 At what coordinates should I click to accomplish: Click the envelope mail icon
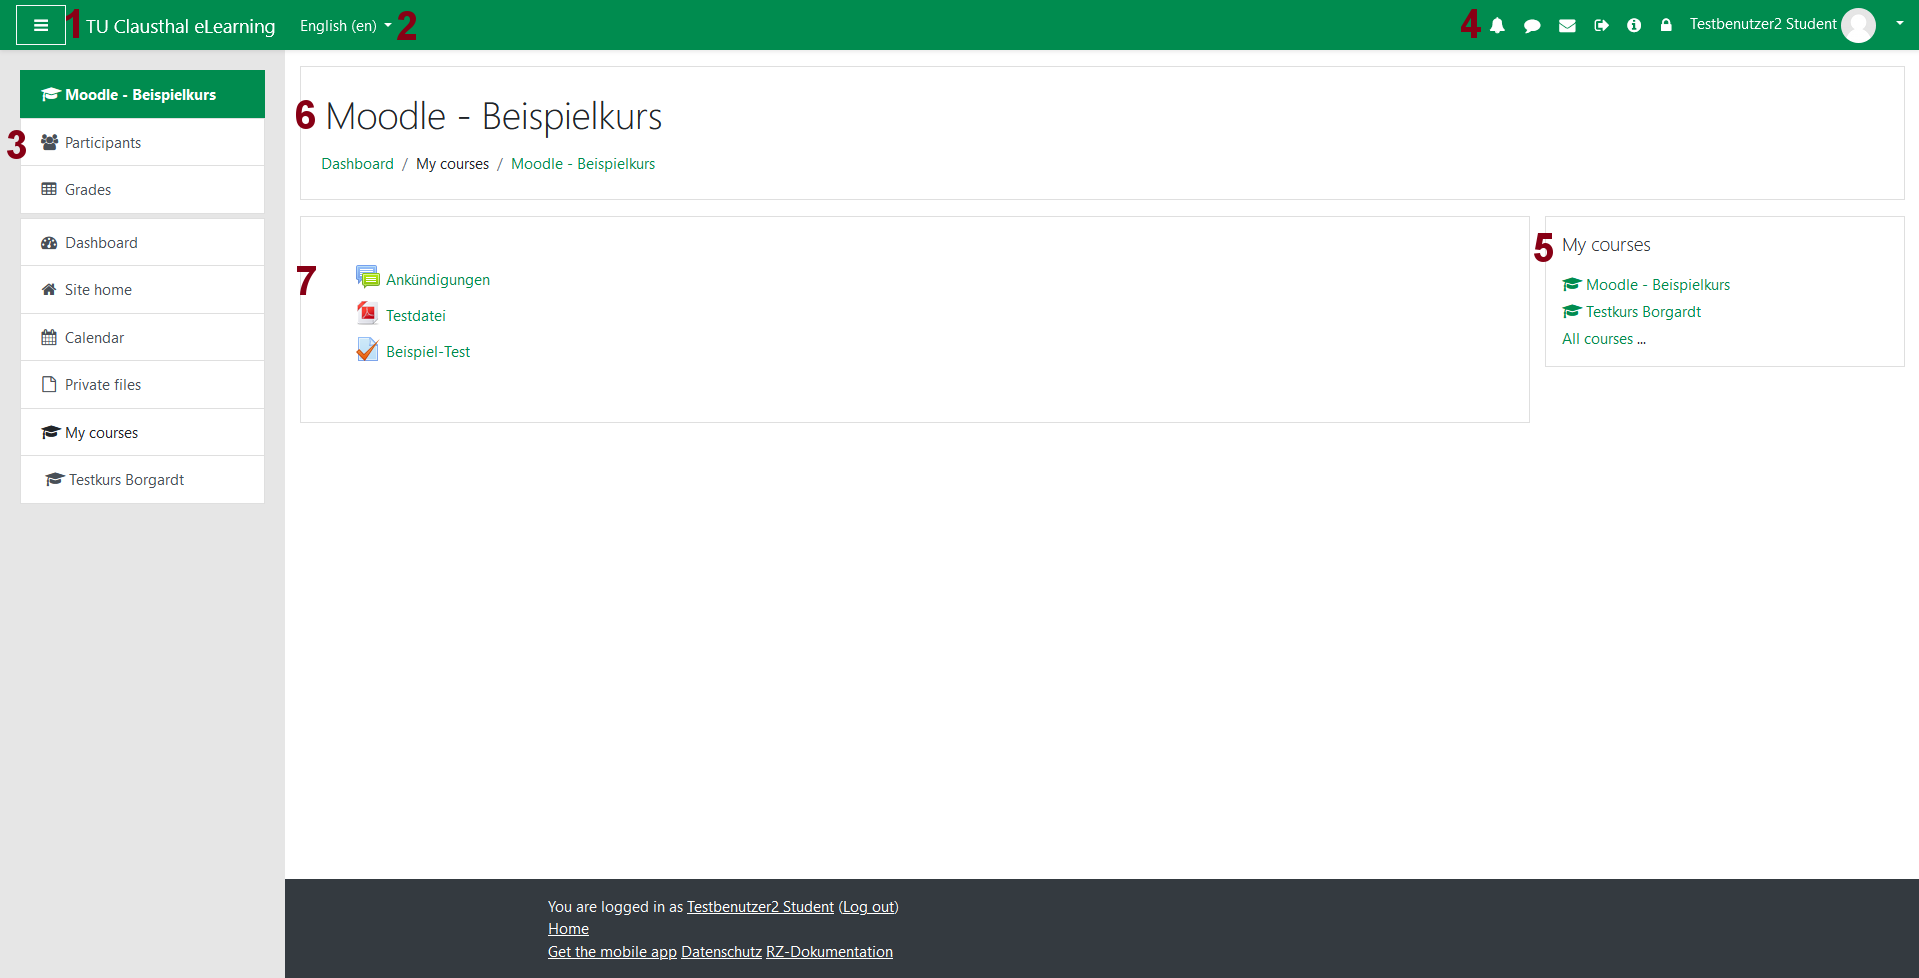1567,26
